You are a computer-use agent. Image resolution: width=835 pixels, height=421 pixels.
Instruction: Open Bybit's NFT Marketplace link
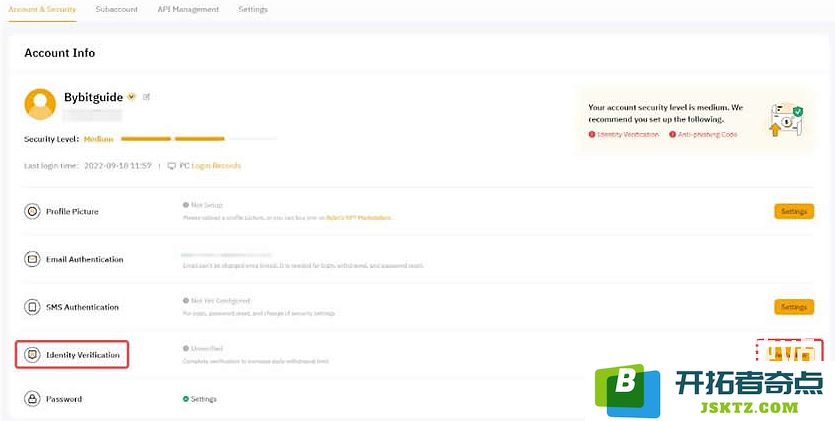358,218
